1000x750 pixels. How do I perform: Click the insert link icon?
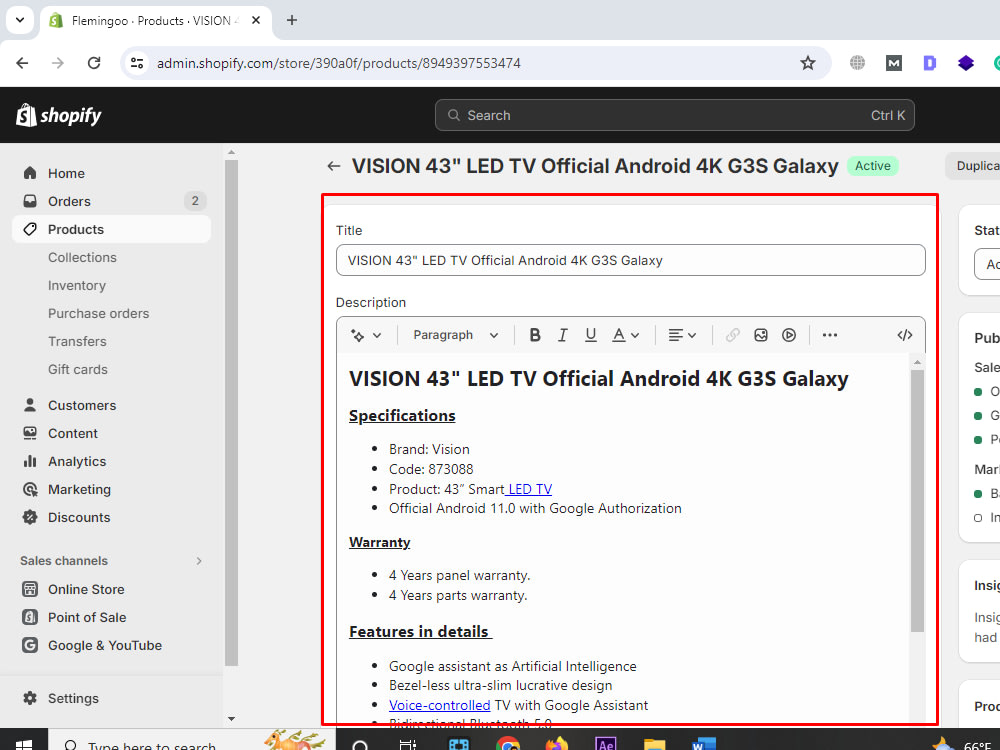coord(733,335)
